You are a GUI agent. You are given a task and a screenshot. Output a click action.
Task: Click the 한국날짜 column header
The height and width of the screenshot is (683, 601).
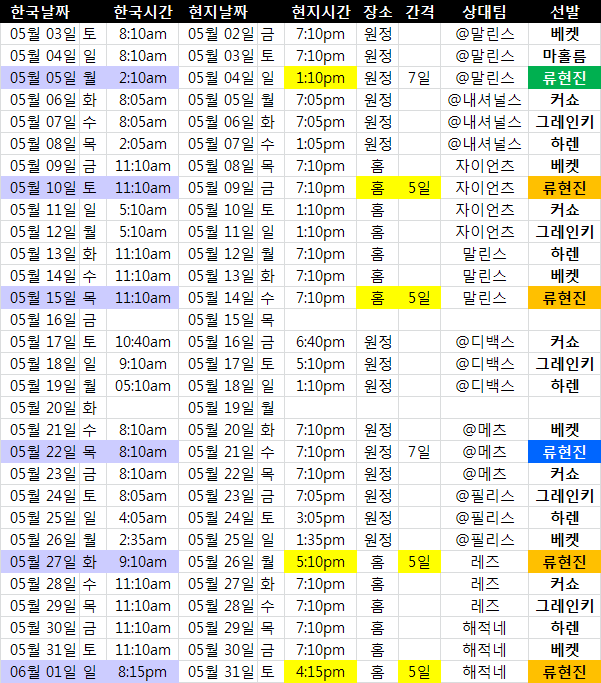40,12
